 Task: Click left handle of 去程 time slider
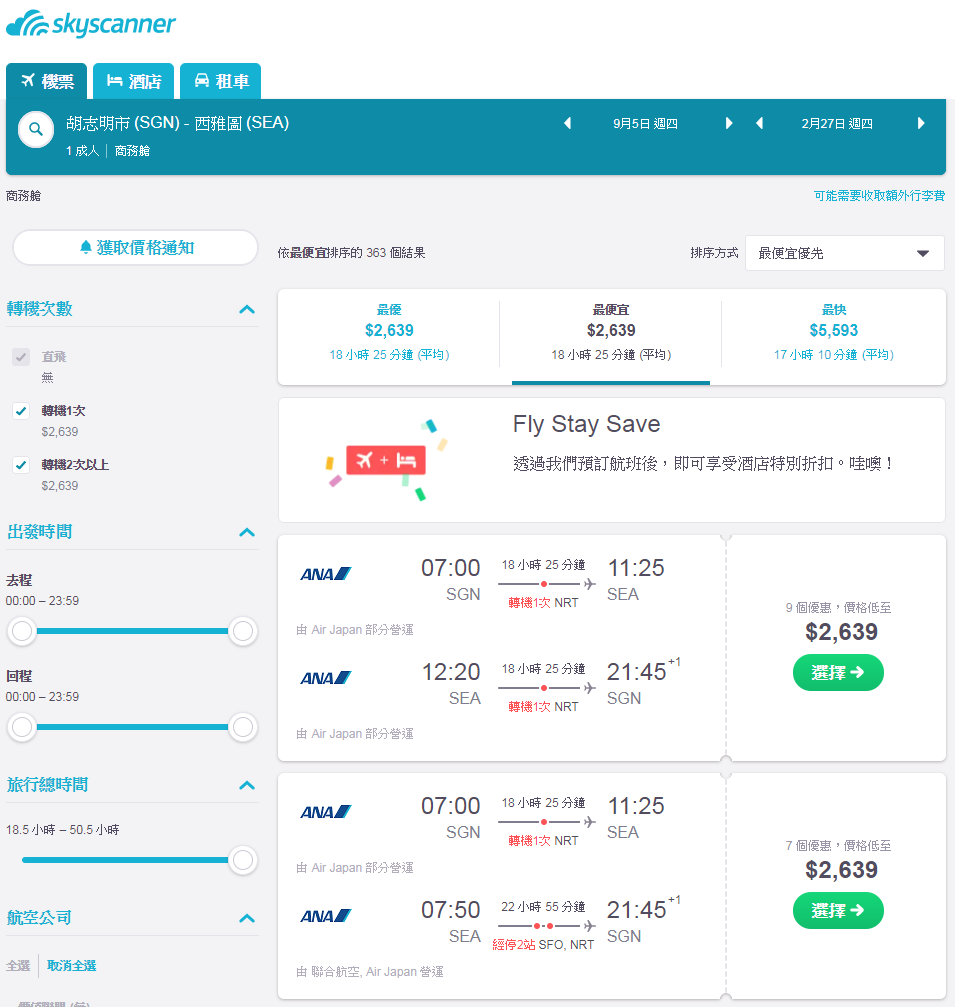click(x=22, y=631)
